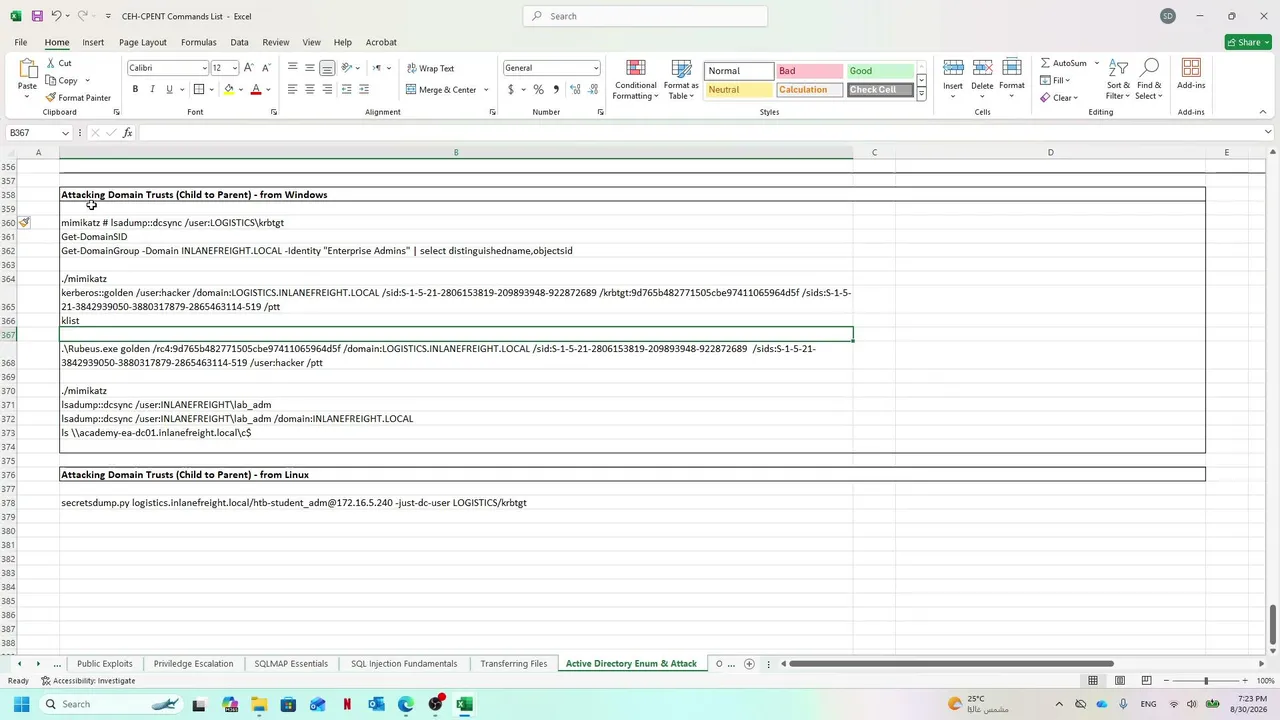Toggle Italic formatting
Image resolution: width=1280 pixels, height=720 pixels.
(x=152, y=90)
